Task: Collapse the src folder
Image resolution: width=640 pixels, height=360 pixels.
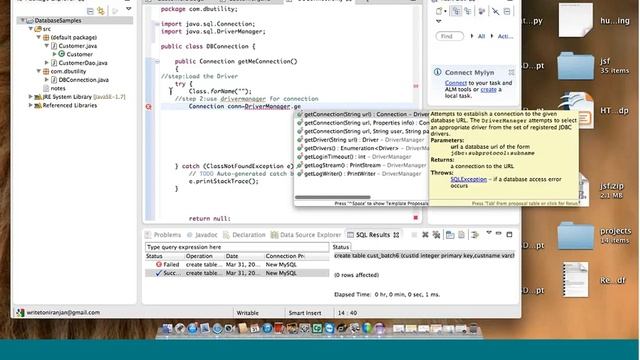Action: (31, 29)
